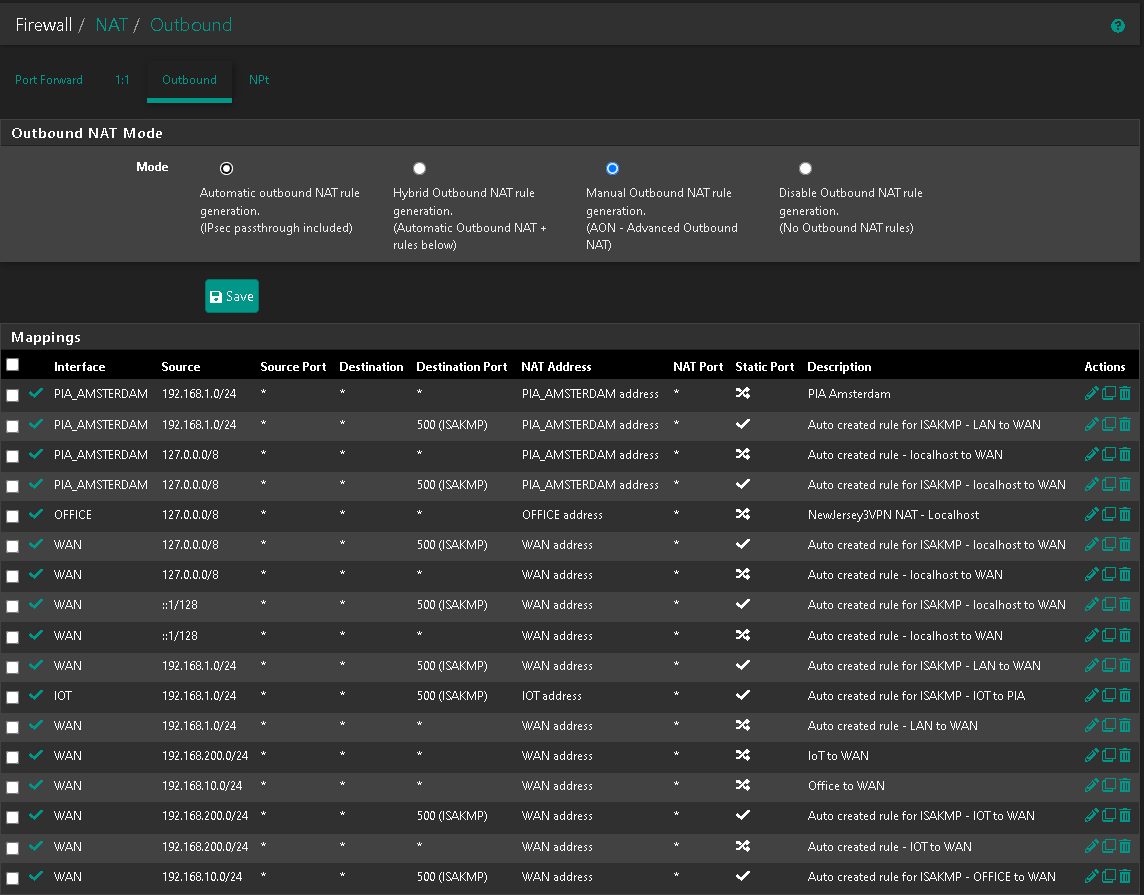Screen dimensions: 1144x895
Task: Tick the select-all checkbox in Mappings header
Action: [12, 365]
